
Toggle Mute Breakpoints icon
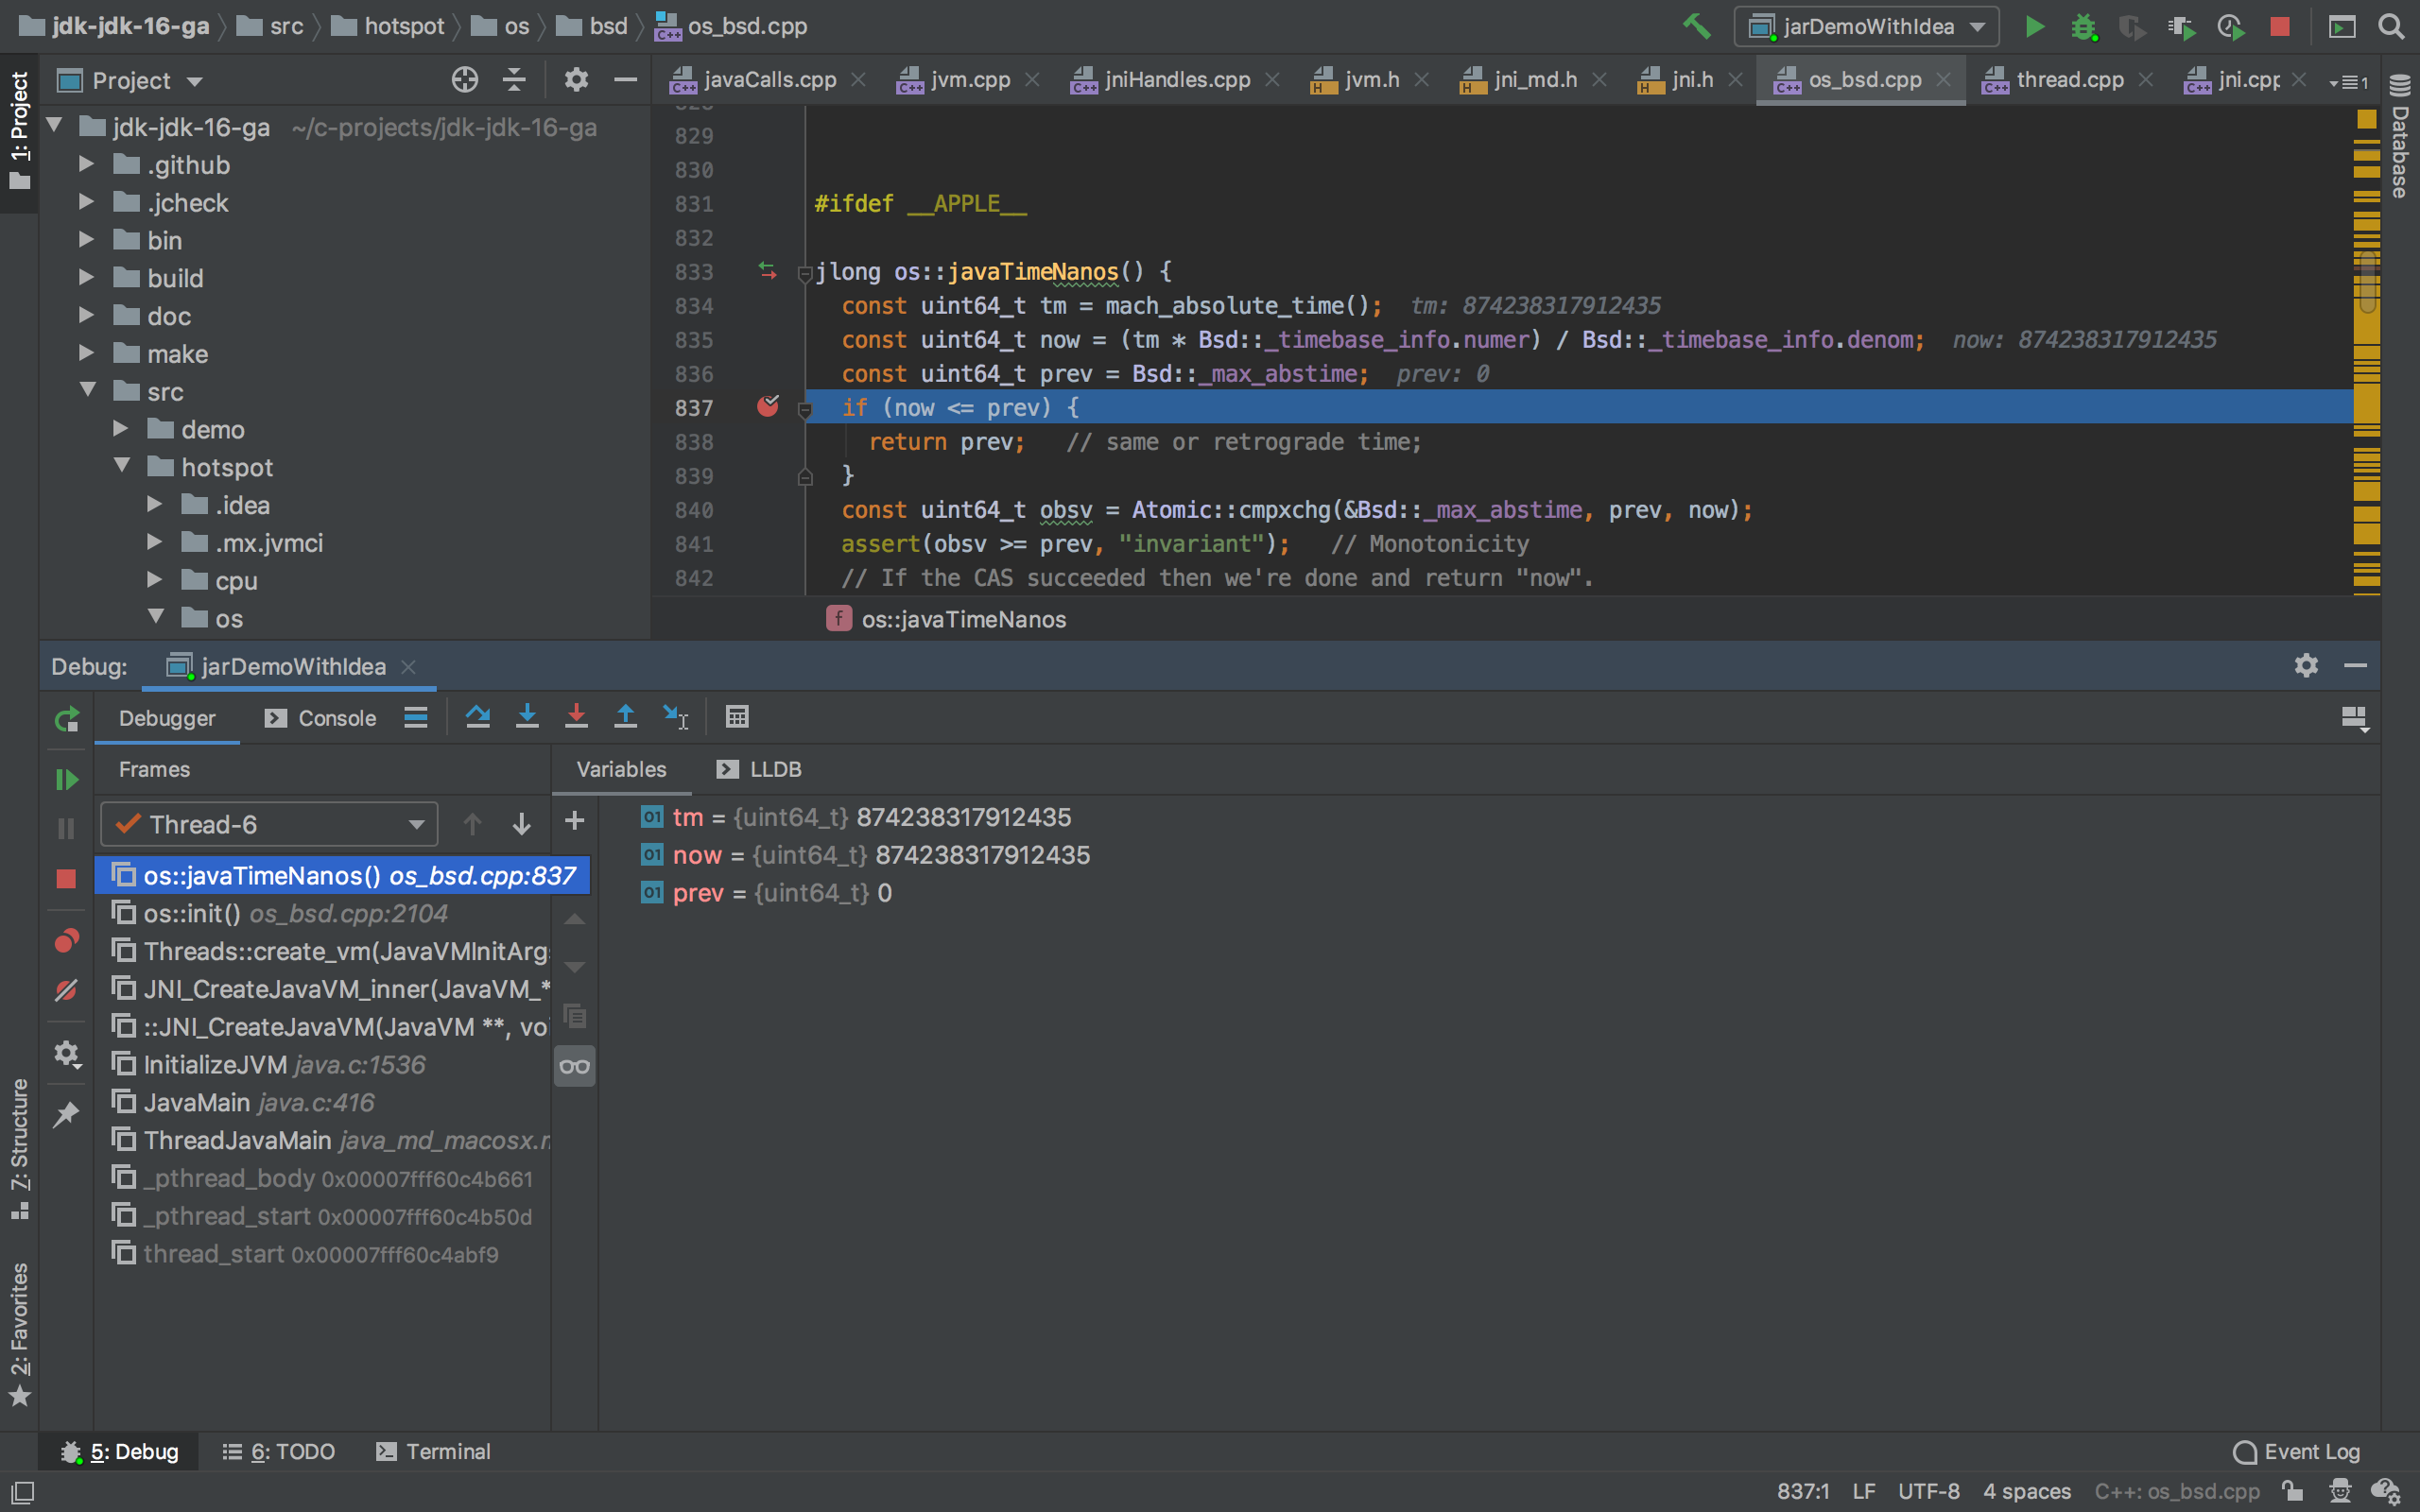click(x=66, y=990)
